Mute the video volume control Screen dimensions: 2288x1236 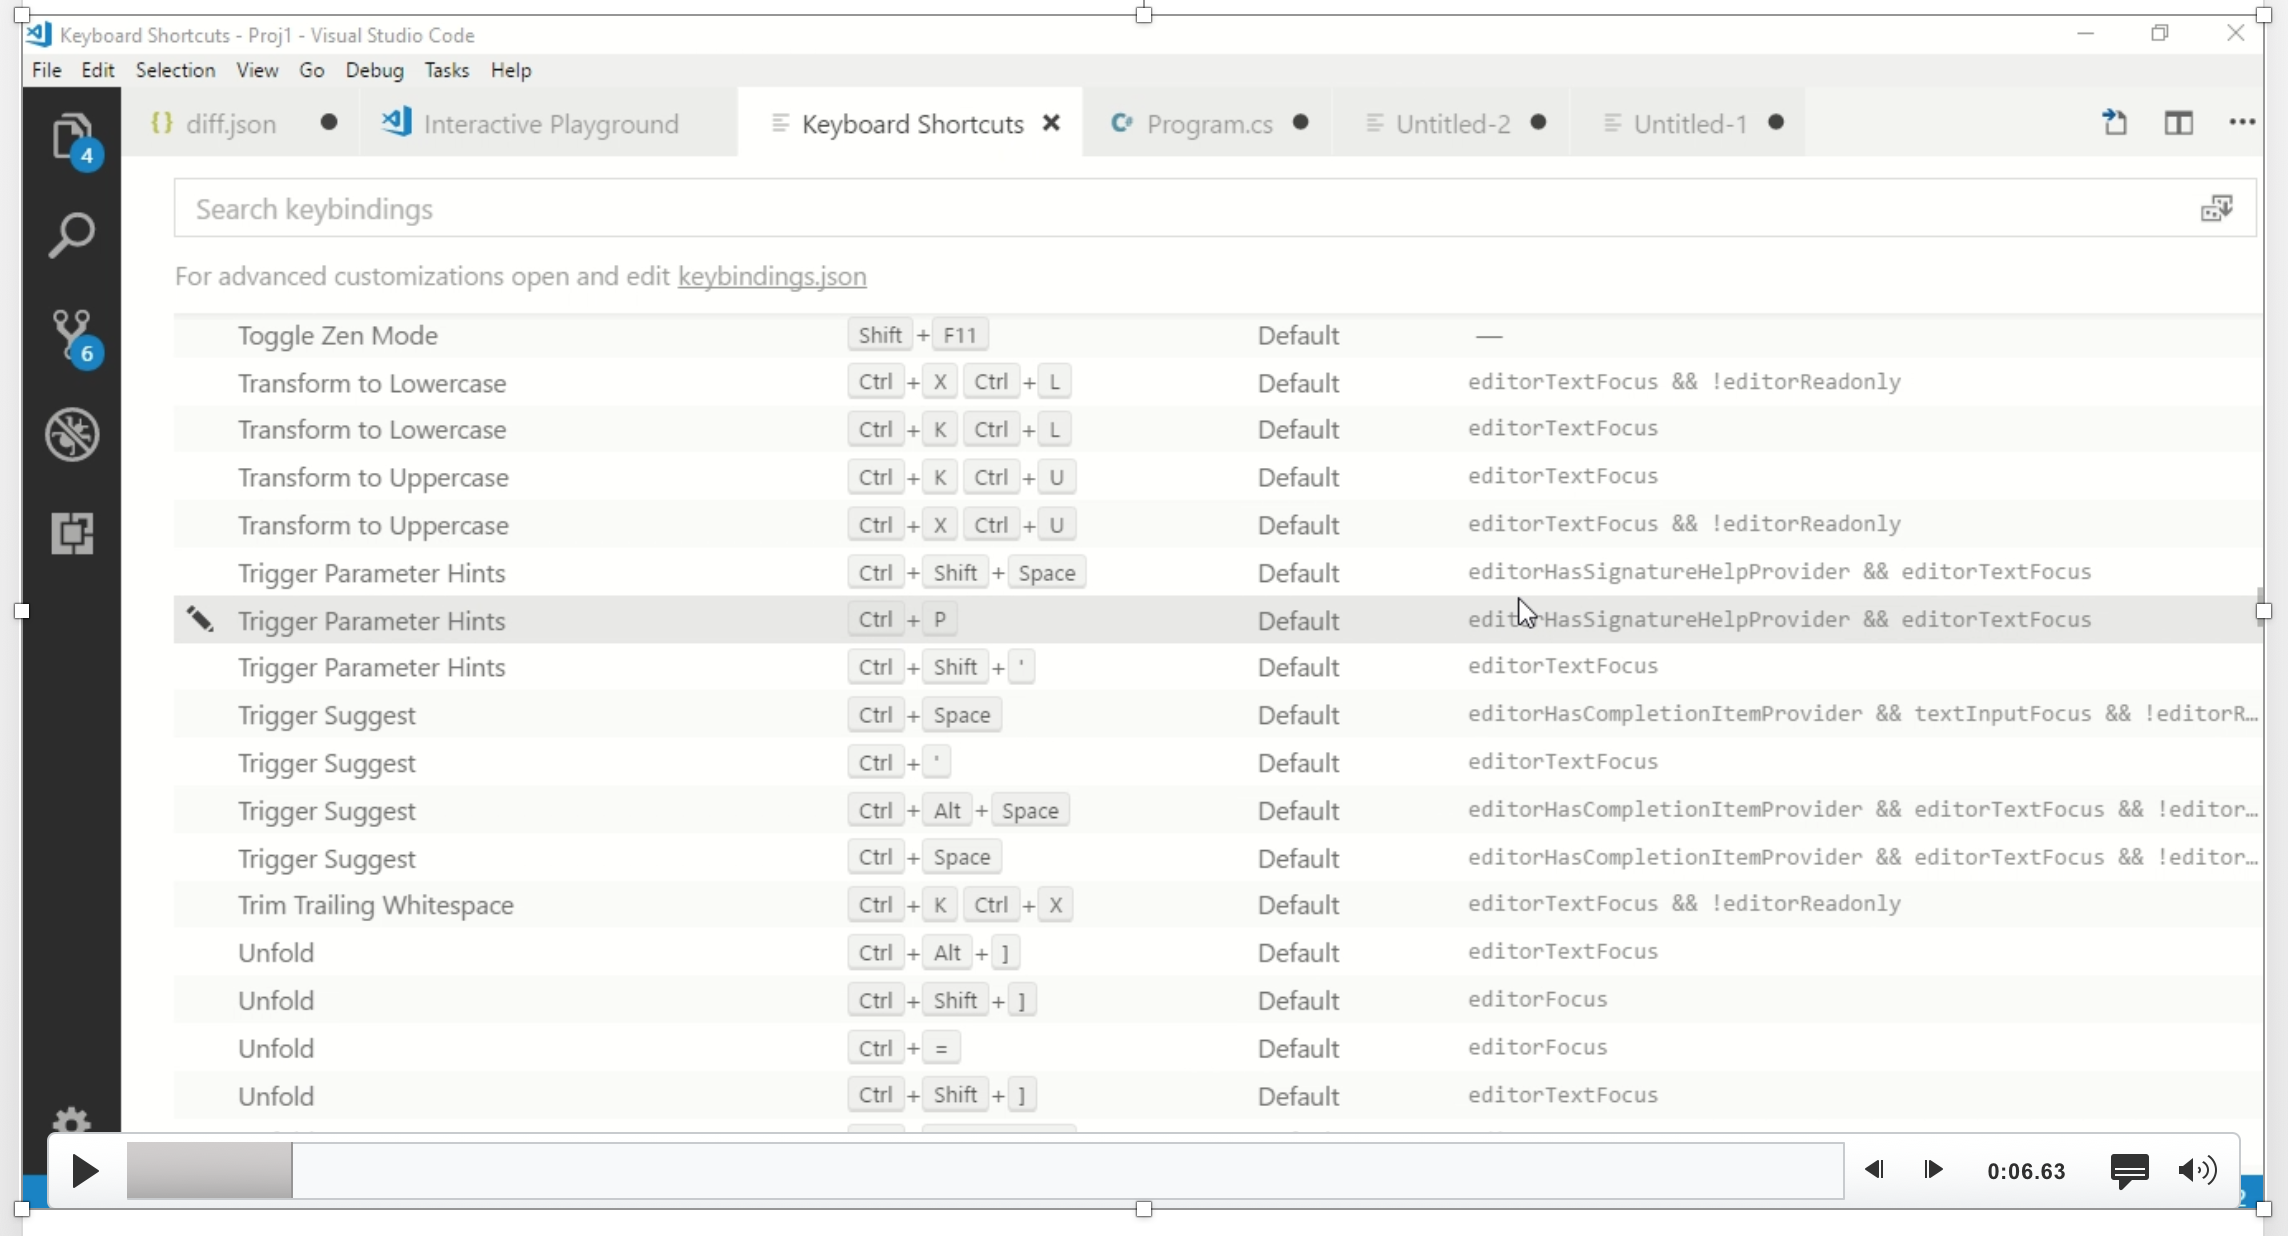[x=2198, y=1171]
